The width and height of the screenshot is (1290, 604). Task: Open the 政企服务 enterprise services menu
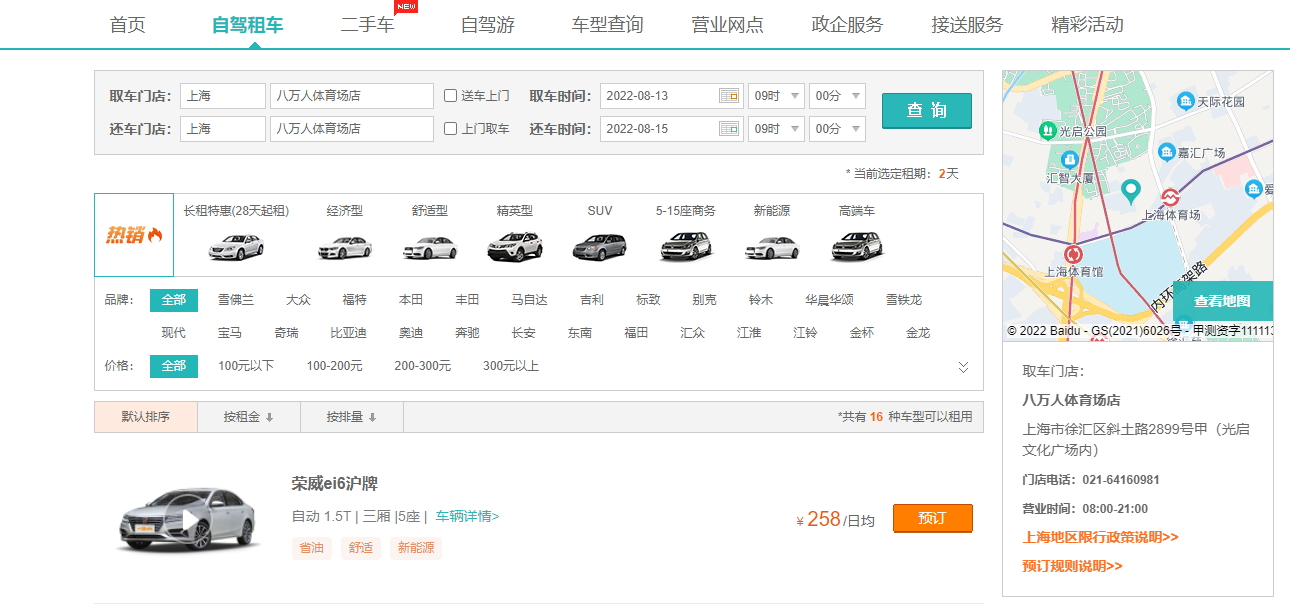click(848, 25)
